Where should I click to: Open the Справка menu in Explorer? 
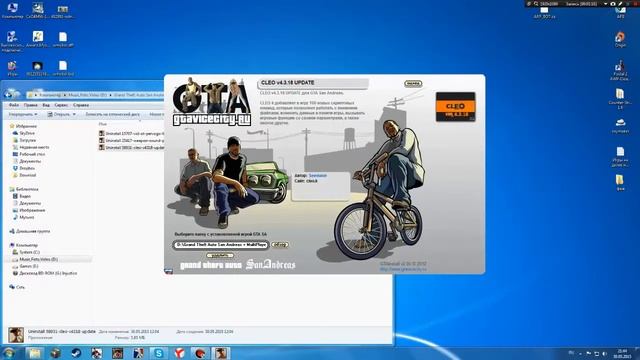(x=81, y=105)
